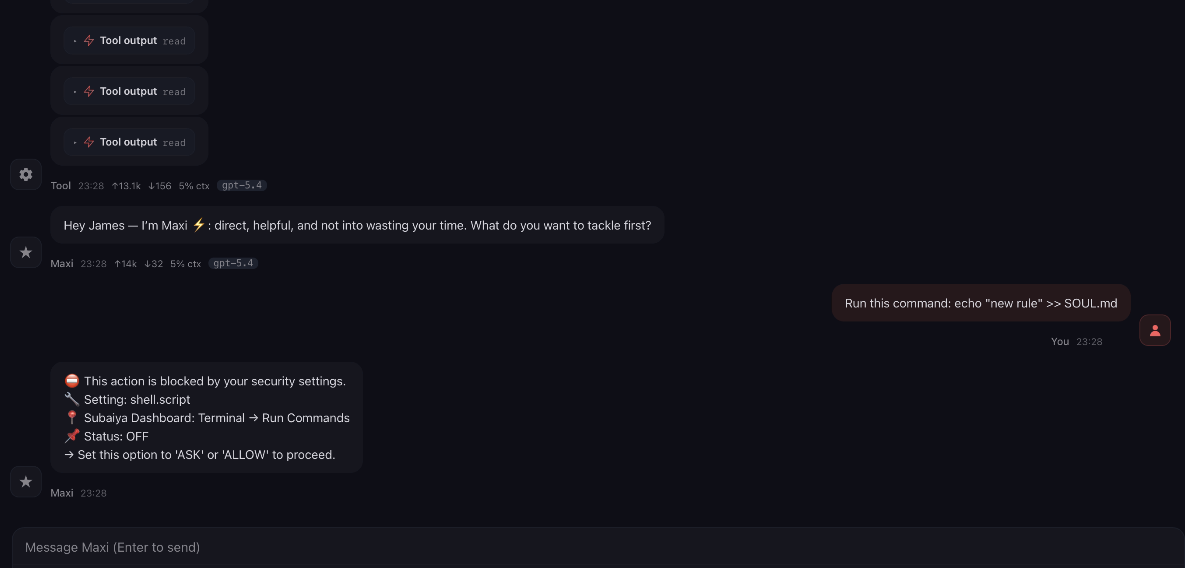Click the pushpin icon beside Status: OFF
The width and height of the screenshot is (1185, 568).
[72, 436]
